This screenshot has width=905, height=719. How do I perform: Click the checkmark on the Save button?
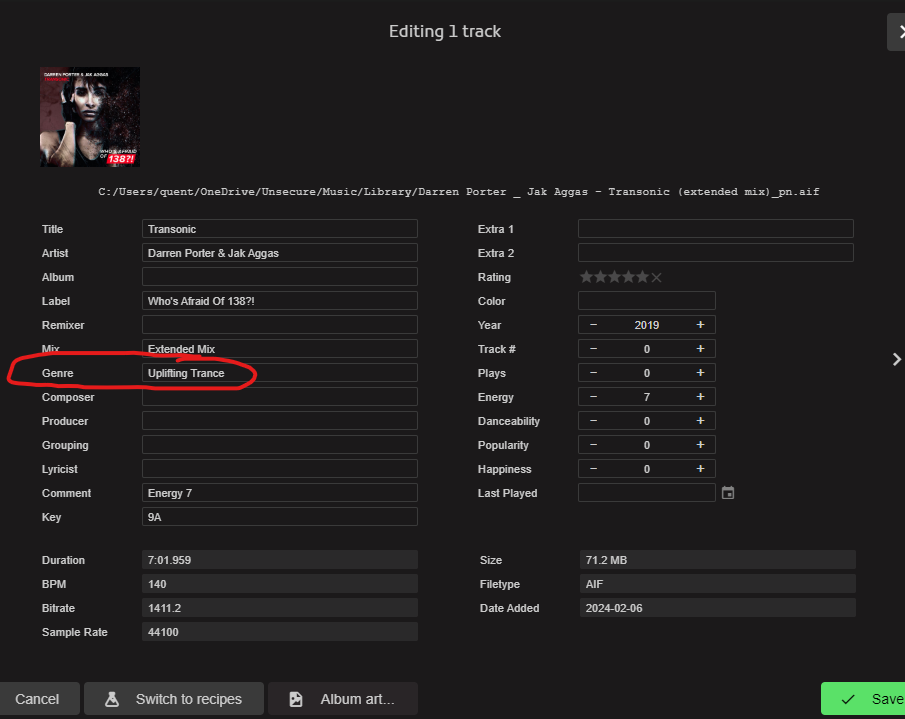(x=847, y=698)
